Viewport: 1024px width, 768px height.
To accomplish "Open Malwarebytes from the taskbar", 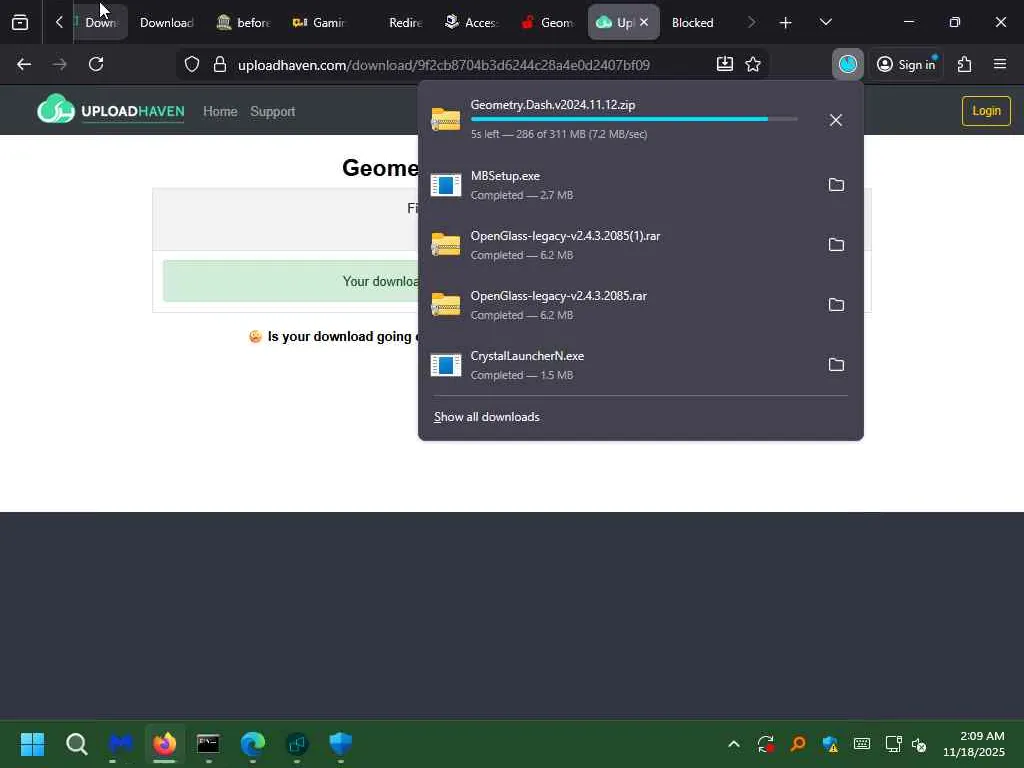I will 121,743.
